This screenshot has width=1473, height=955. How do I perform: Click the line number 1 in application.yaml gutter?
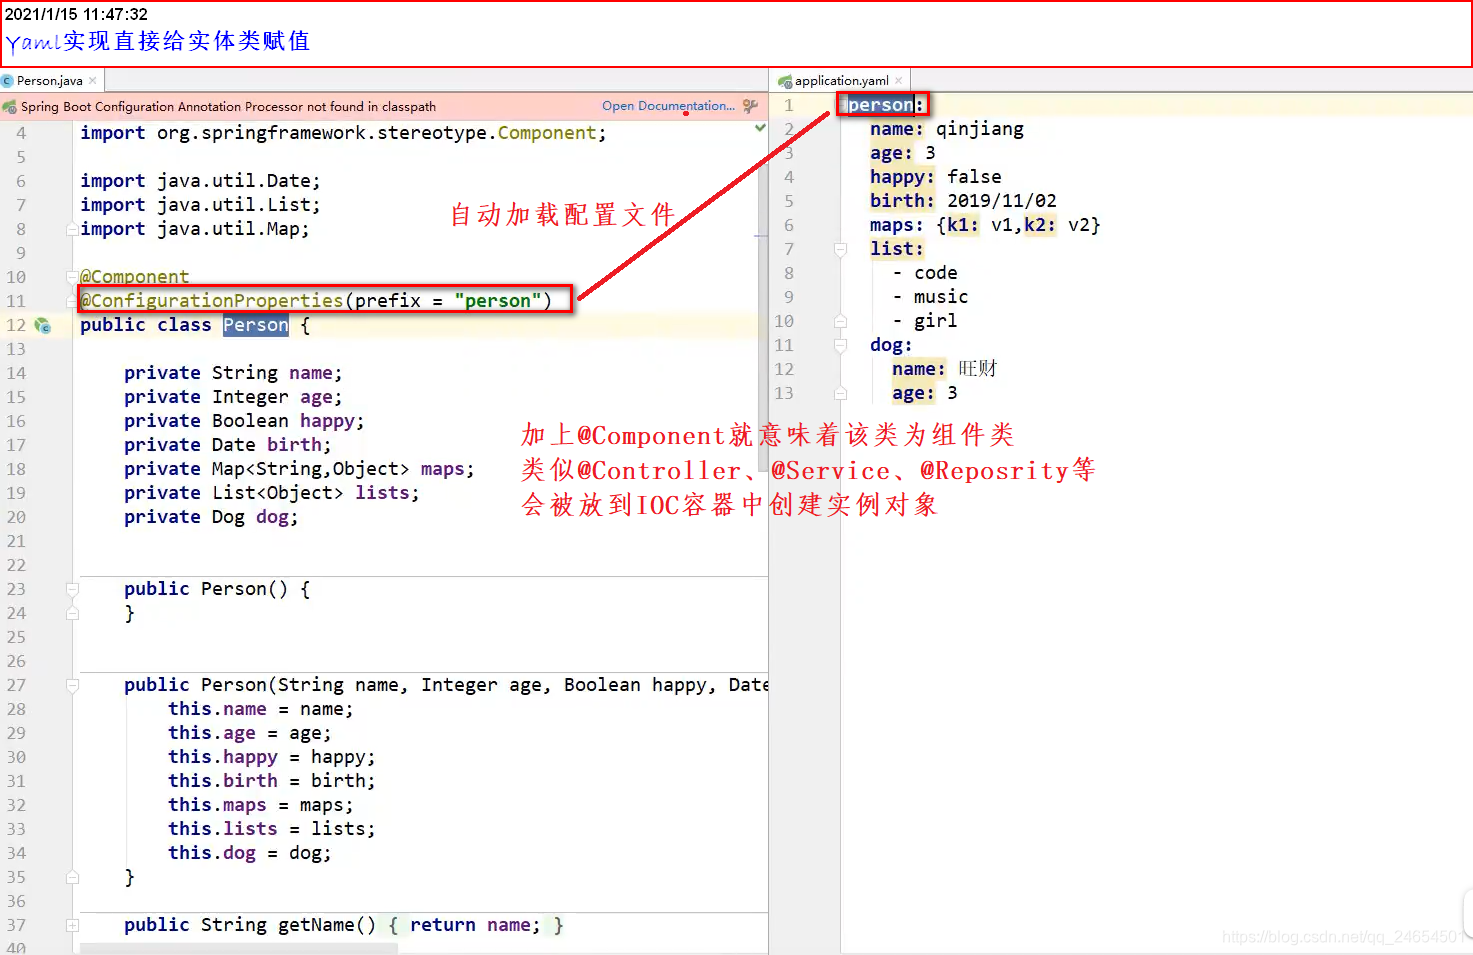click(x=788, y=105)
